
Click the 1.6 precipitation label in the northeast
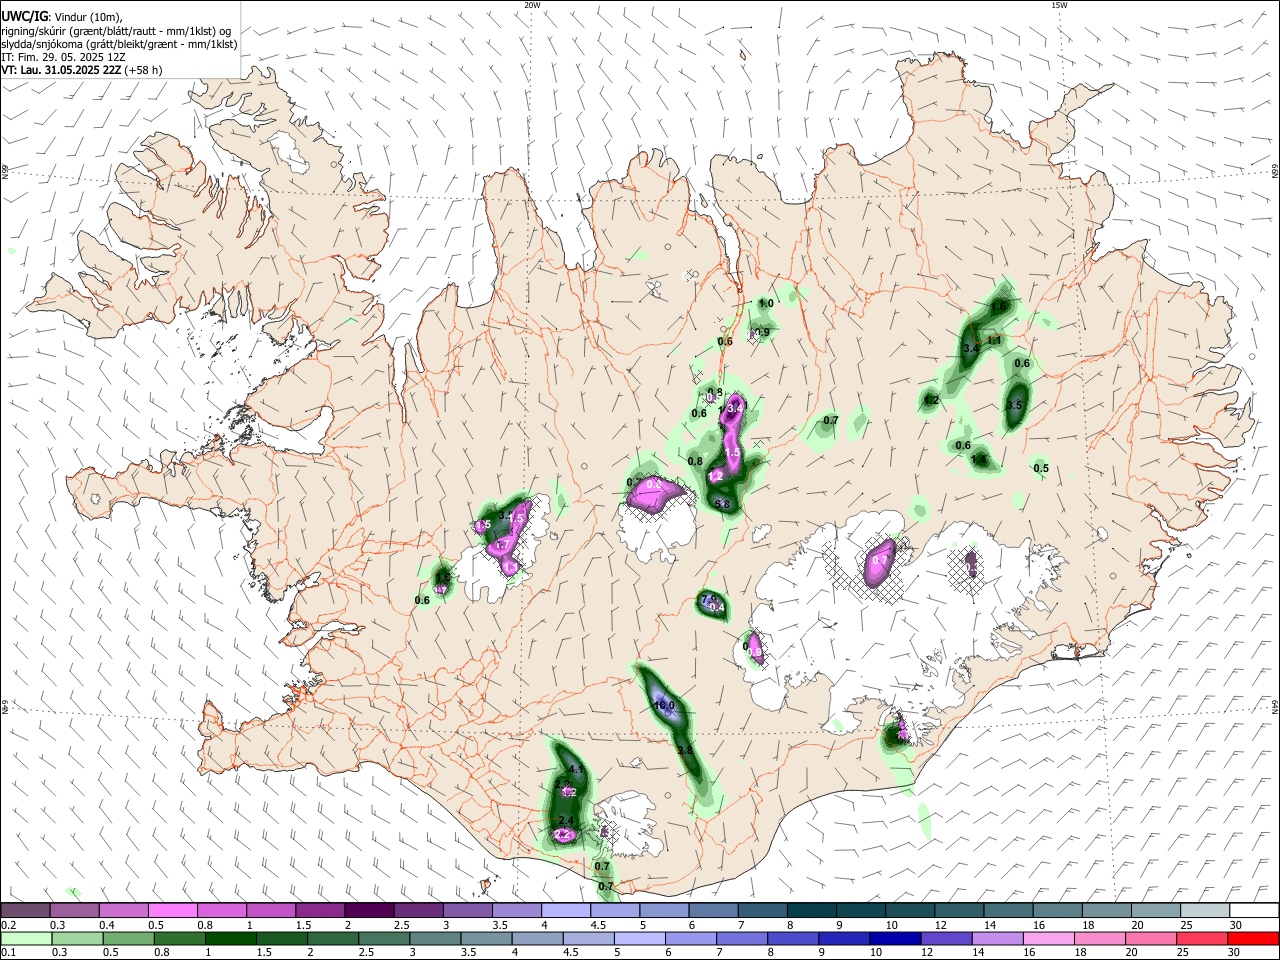pos(998,306)
